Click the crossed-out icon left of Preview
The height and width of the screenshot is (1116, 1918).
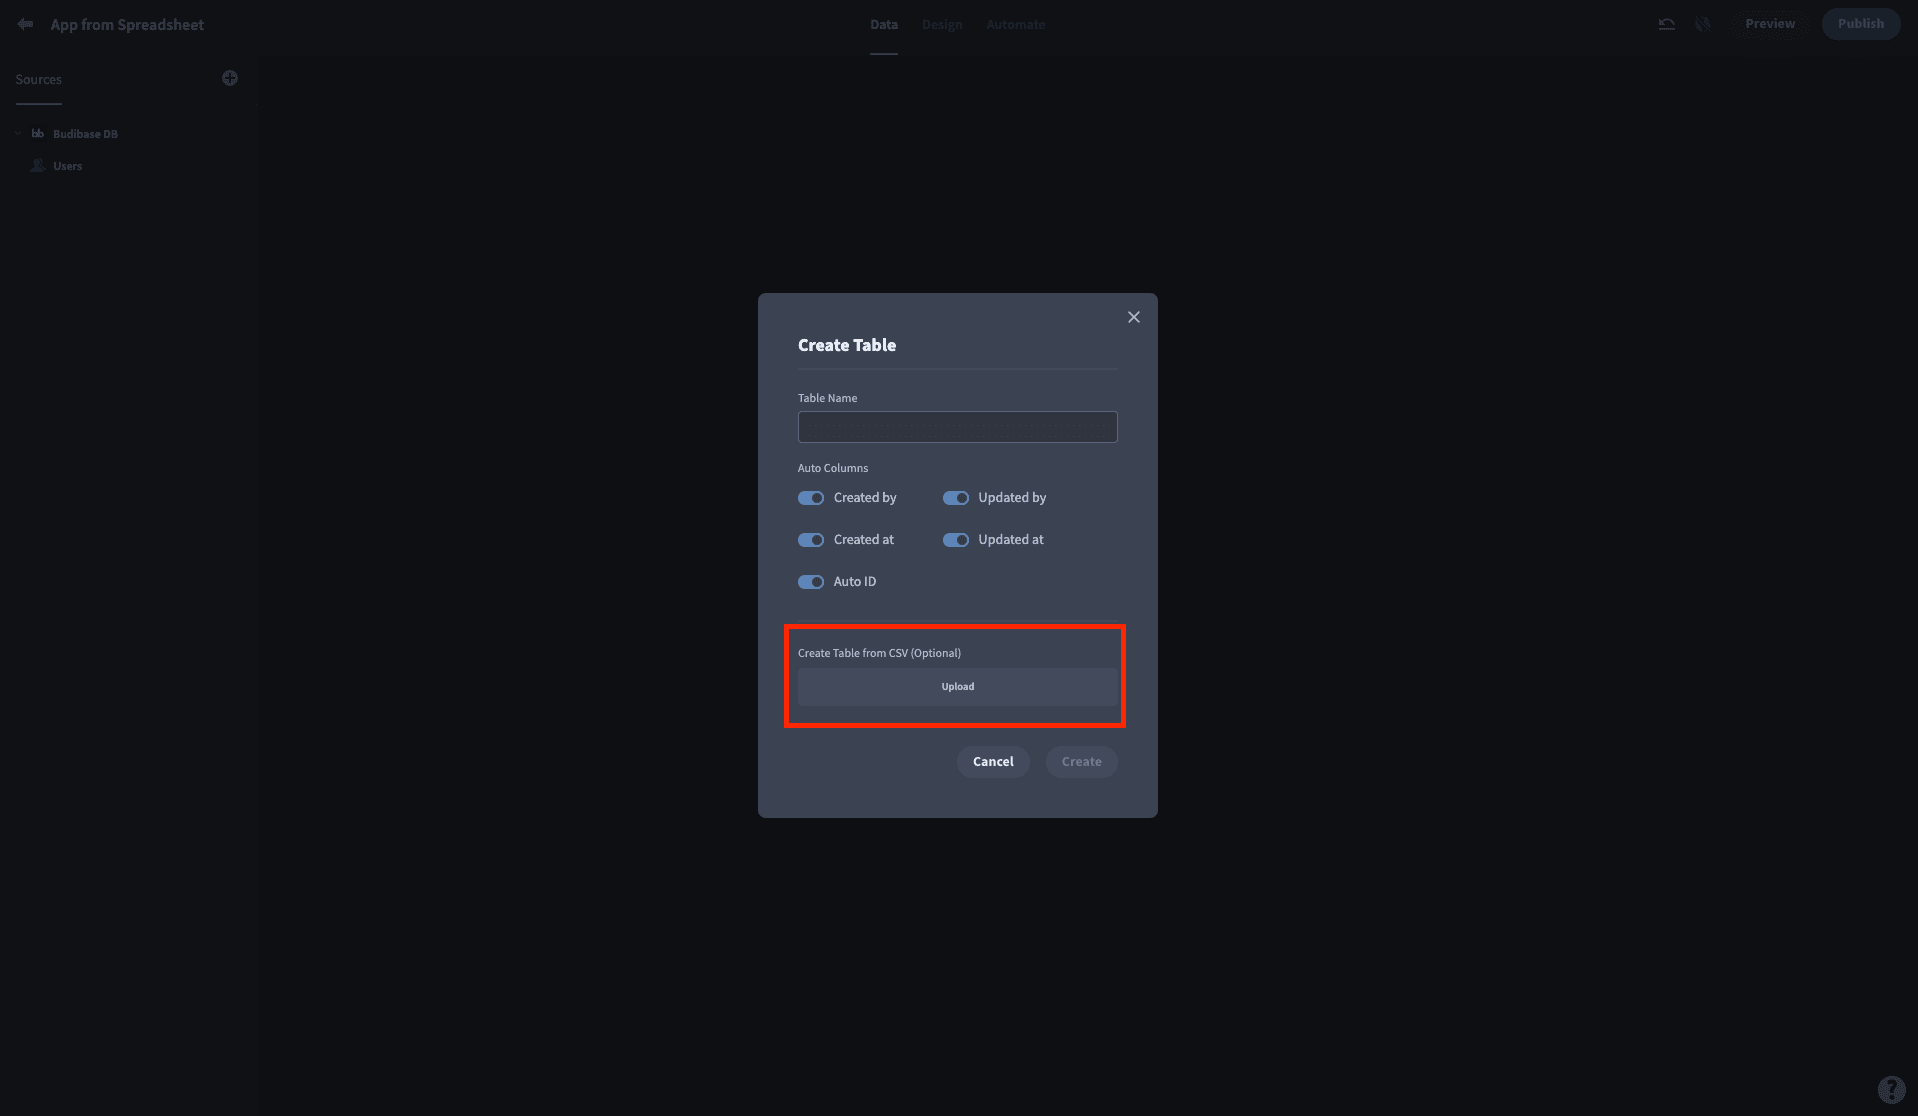(x=1703, y=24)
